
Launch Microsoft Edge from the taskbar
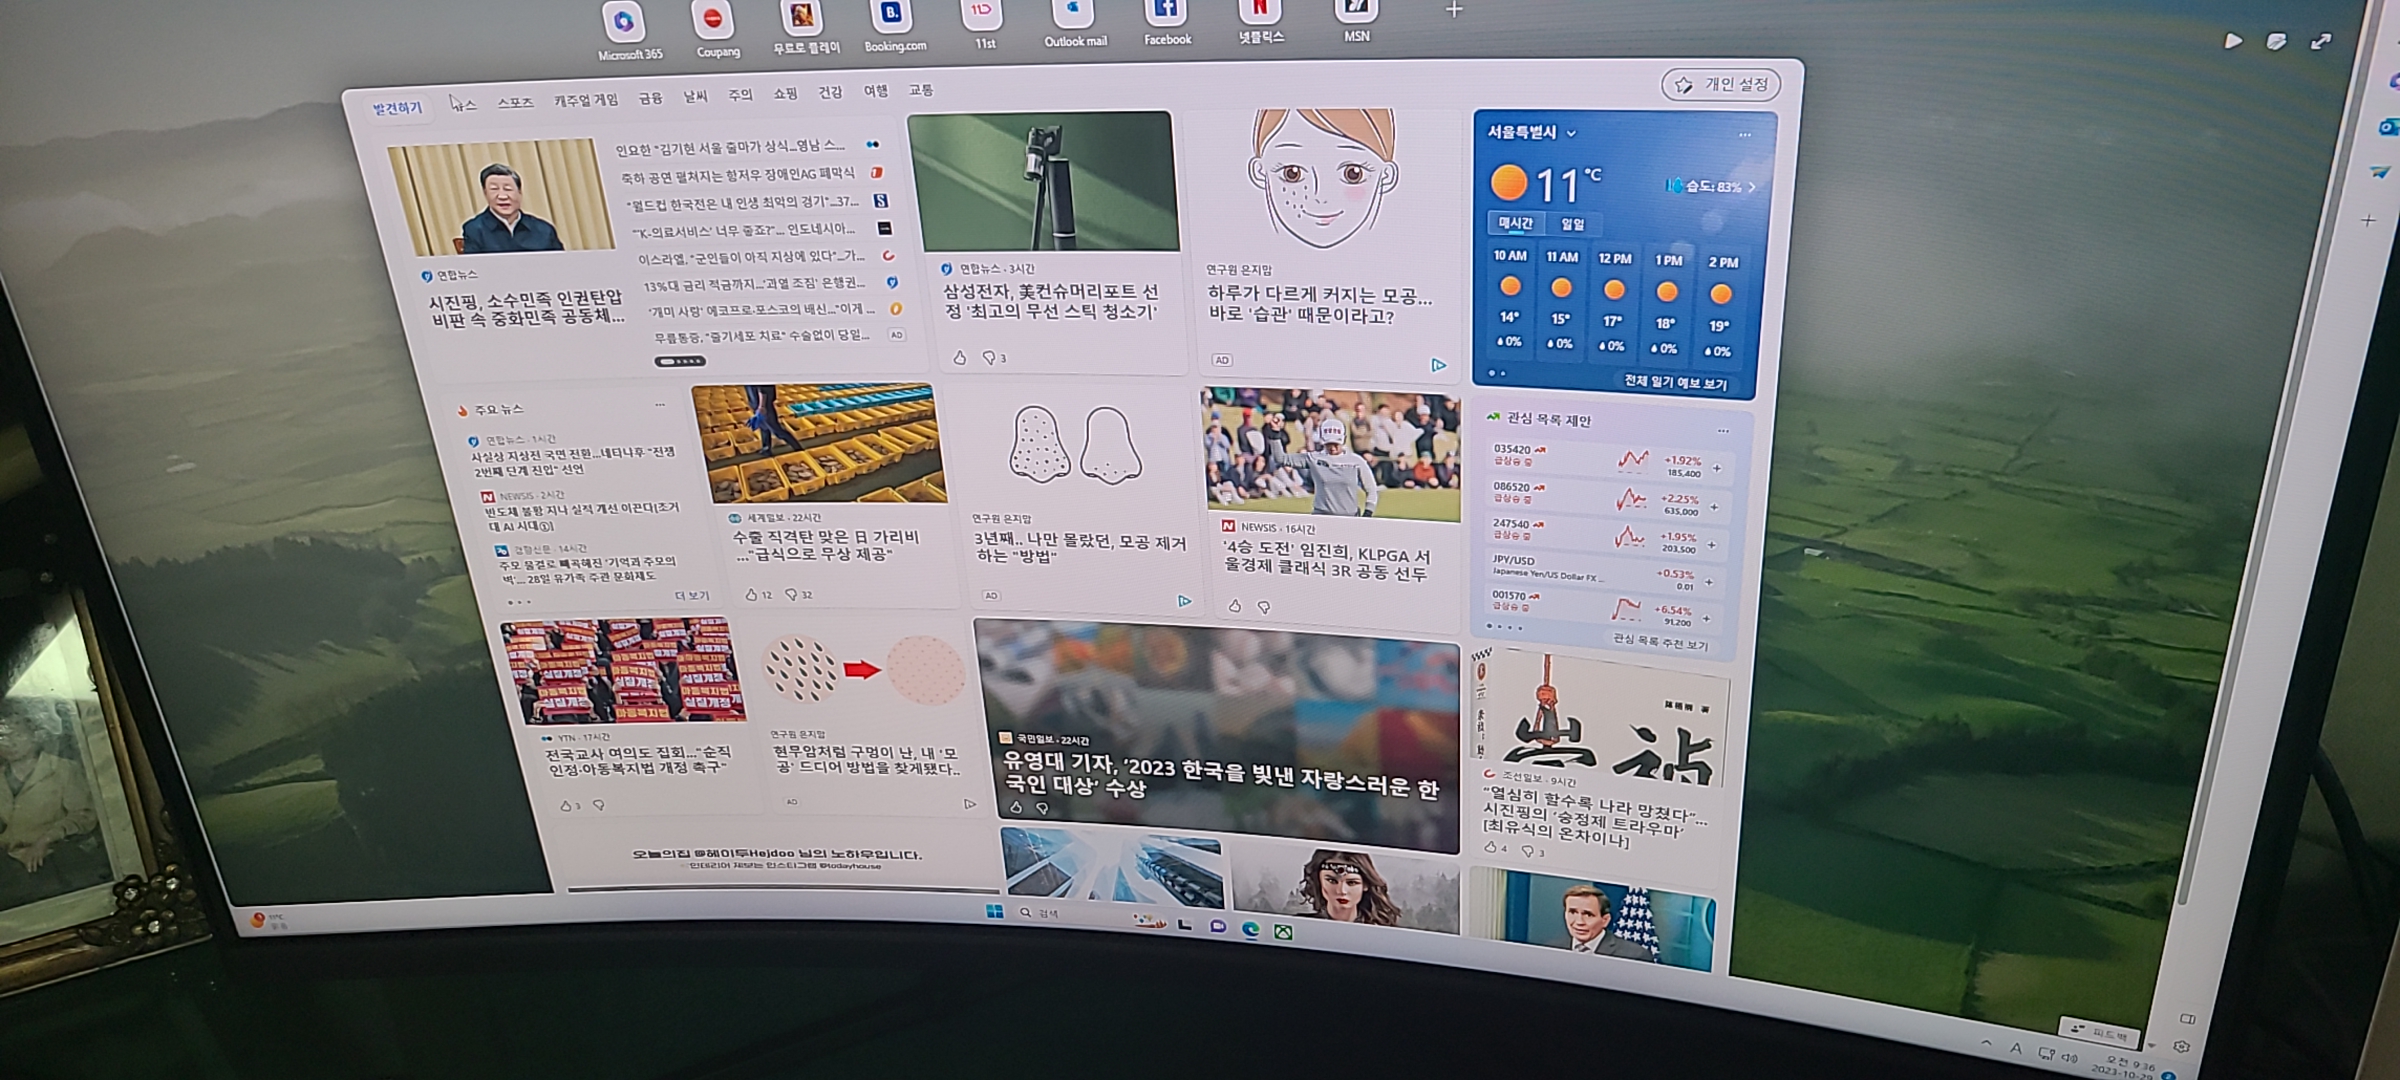[x=1250, y=929]
